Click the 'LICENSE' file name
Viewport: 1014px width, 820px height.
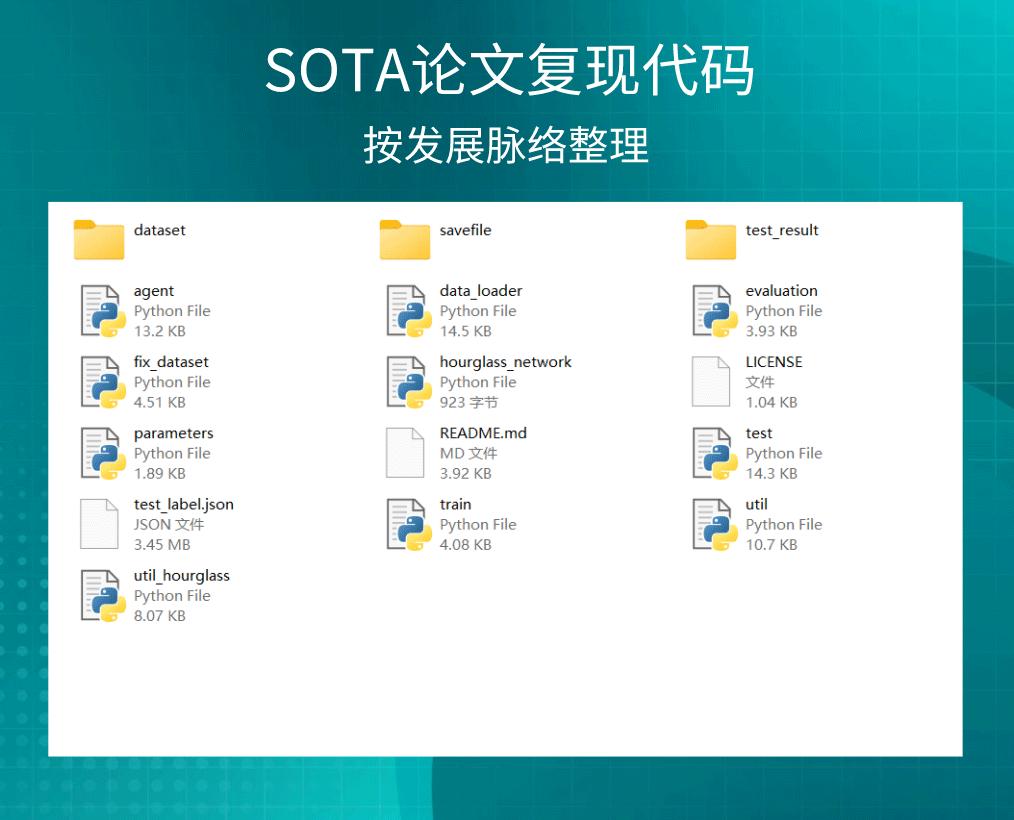[773, 362]
